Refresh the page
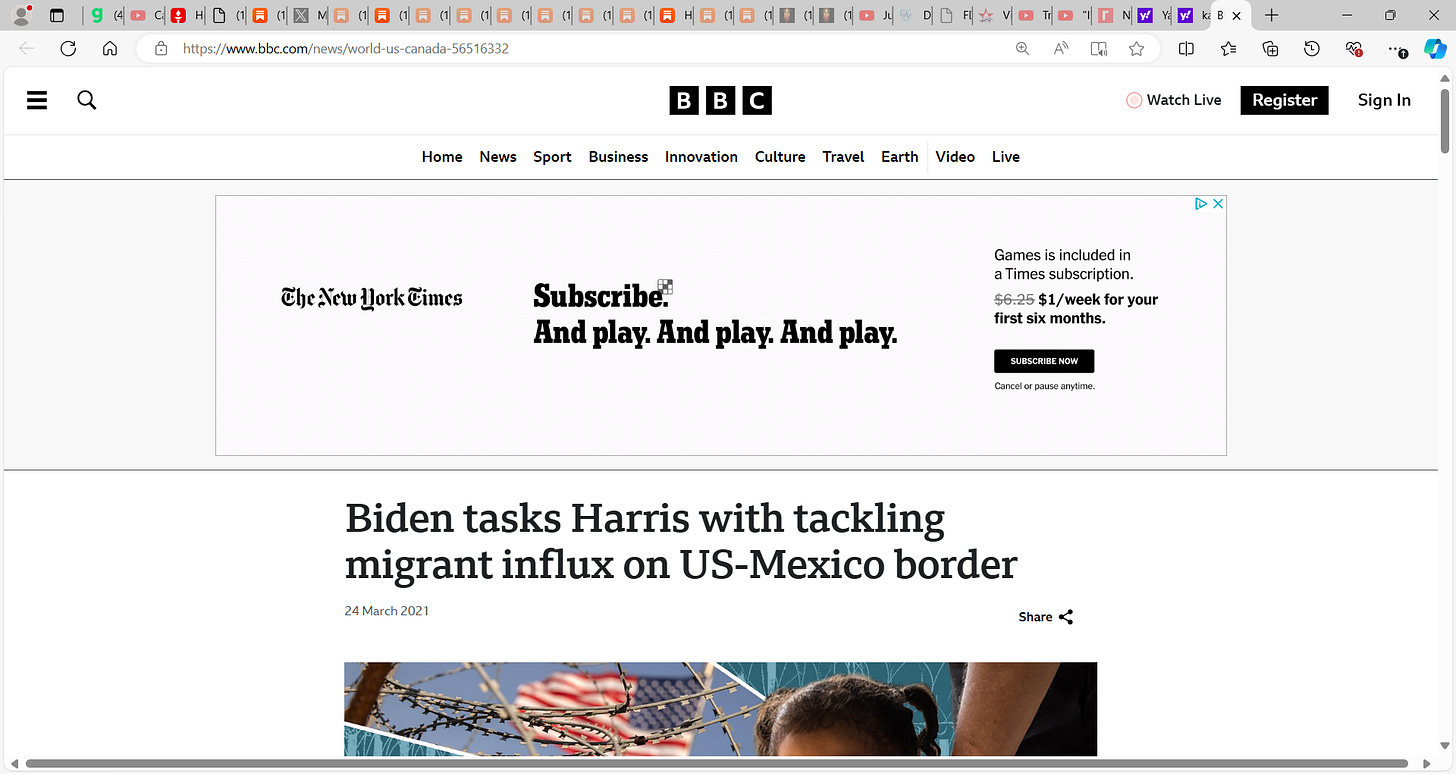 (68, 48)
